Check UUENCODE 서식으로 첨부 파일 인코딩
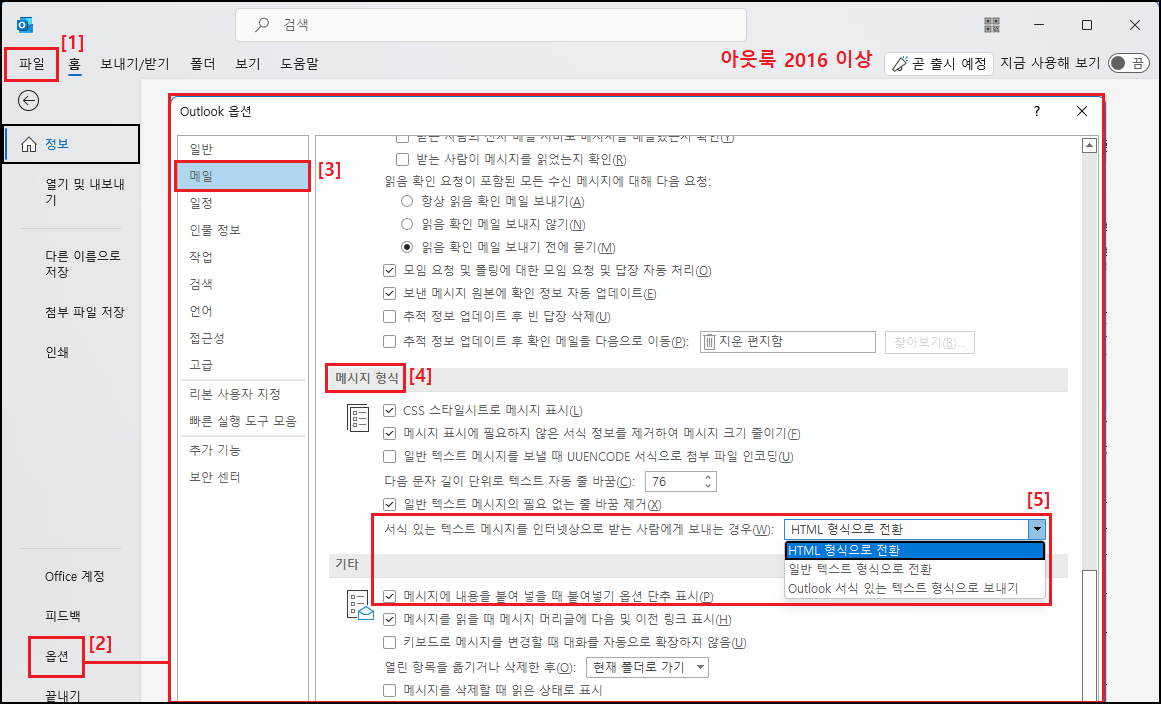Viewport: 1161px width, 704px height. [x=389, y=456]
